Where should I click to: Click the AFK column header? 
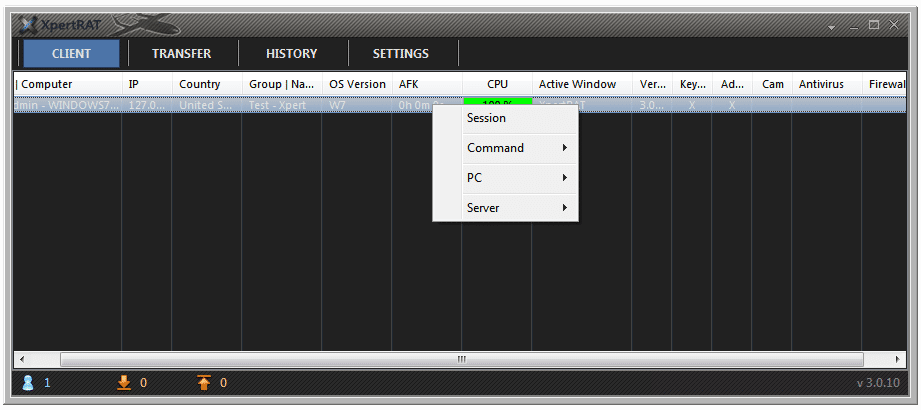tap(427, 84)
